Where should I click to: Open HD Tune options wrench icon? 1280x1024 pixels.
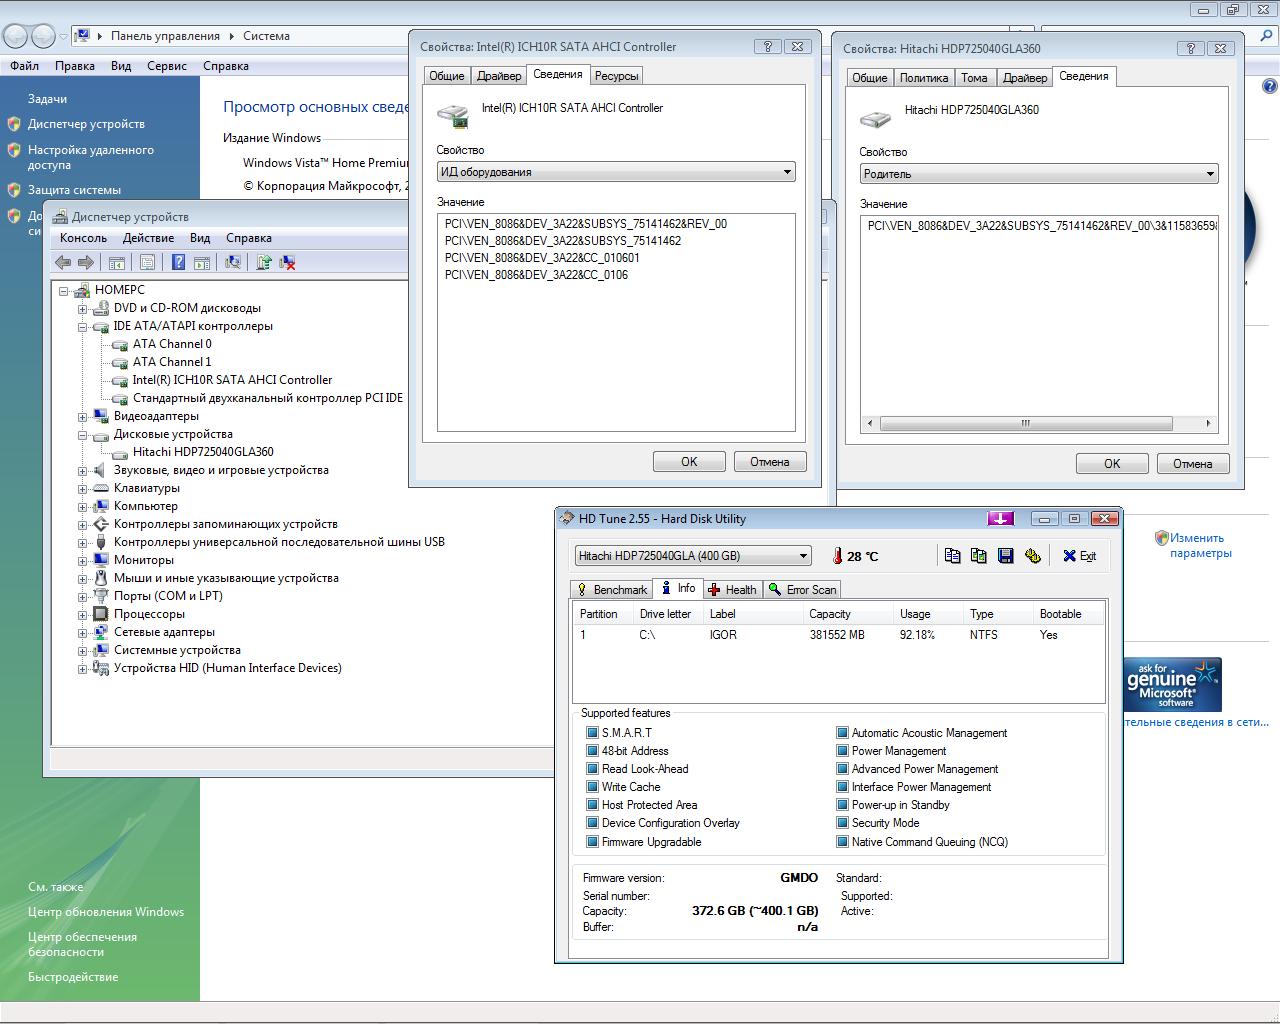point(1032,556)
